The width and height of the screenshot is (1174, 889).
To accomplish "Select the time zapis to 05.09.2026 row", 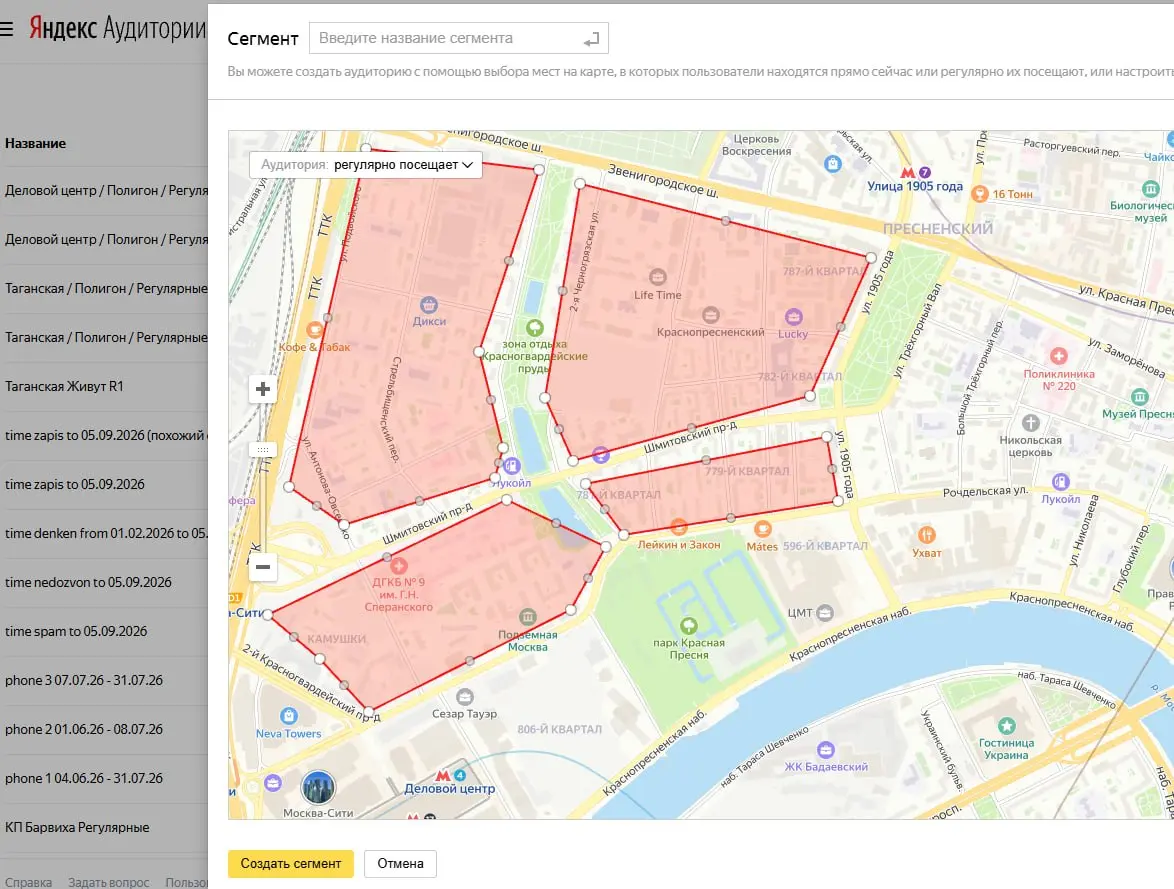I will point(104,485).
